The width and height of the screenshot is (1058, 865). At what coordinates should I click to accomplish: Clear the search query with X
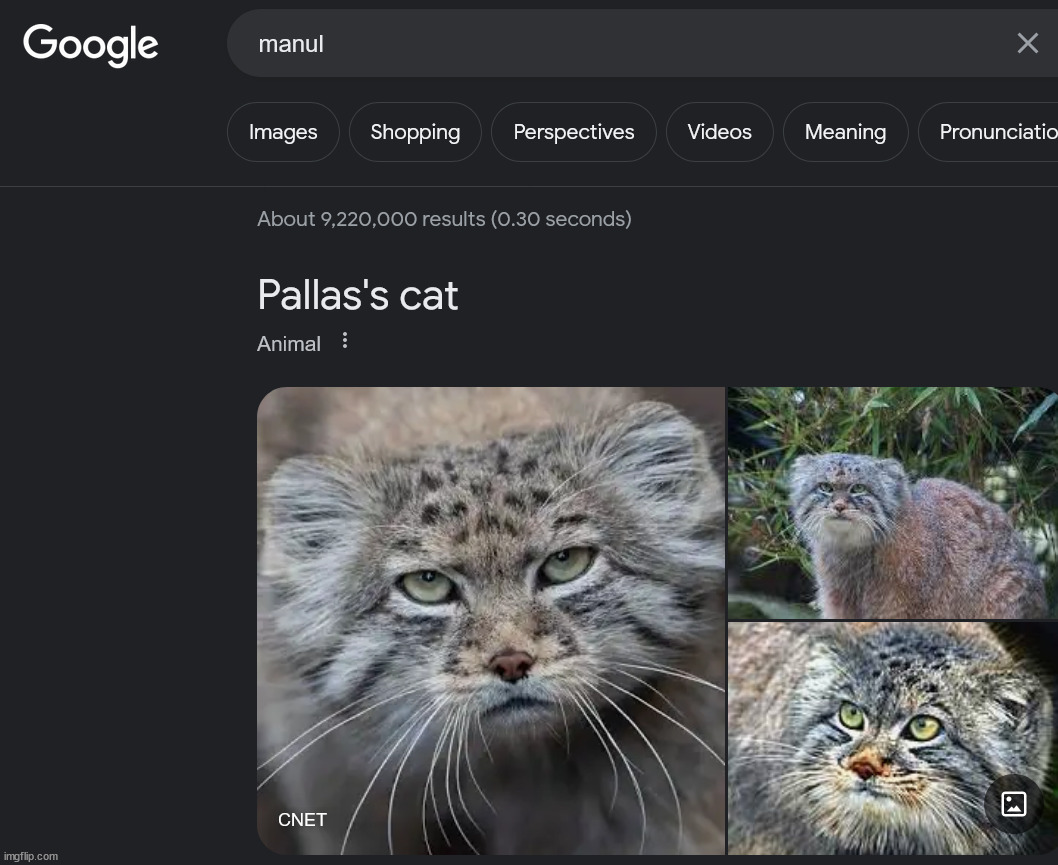1027,43
